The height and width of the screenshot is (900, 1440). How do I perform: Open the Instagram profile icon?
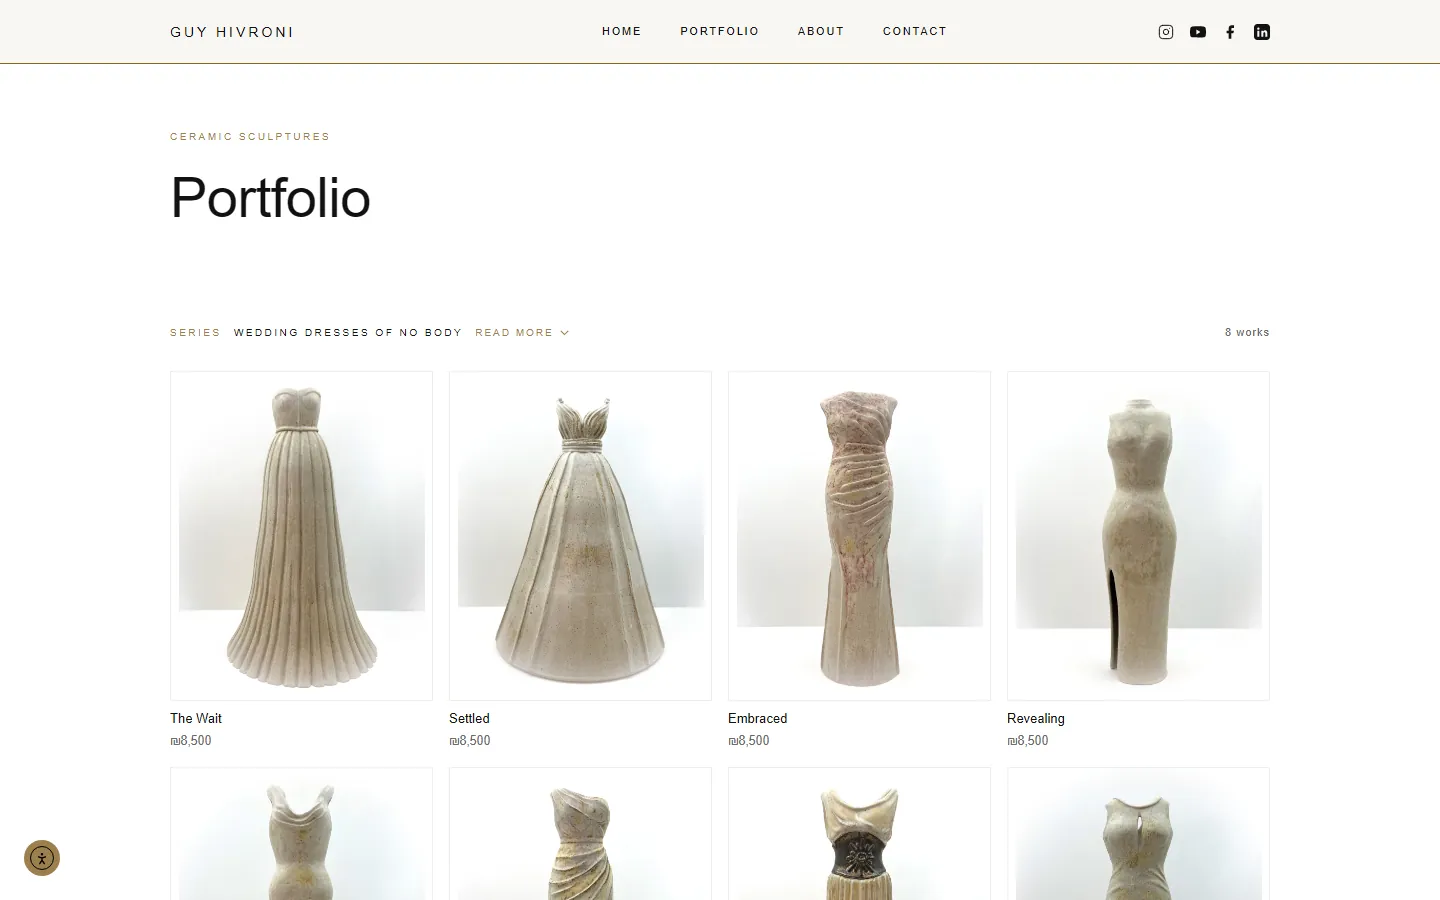(1166, 32)
